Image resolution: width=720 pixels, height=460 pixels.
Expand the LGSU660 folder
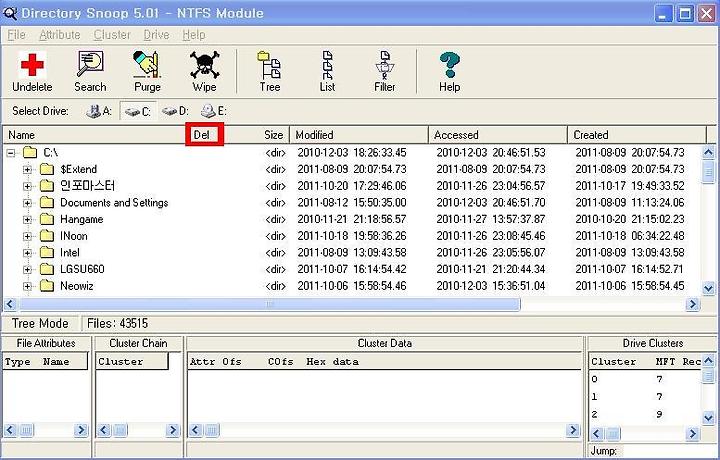coord(28,269)
